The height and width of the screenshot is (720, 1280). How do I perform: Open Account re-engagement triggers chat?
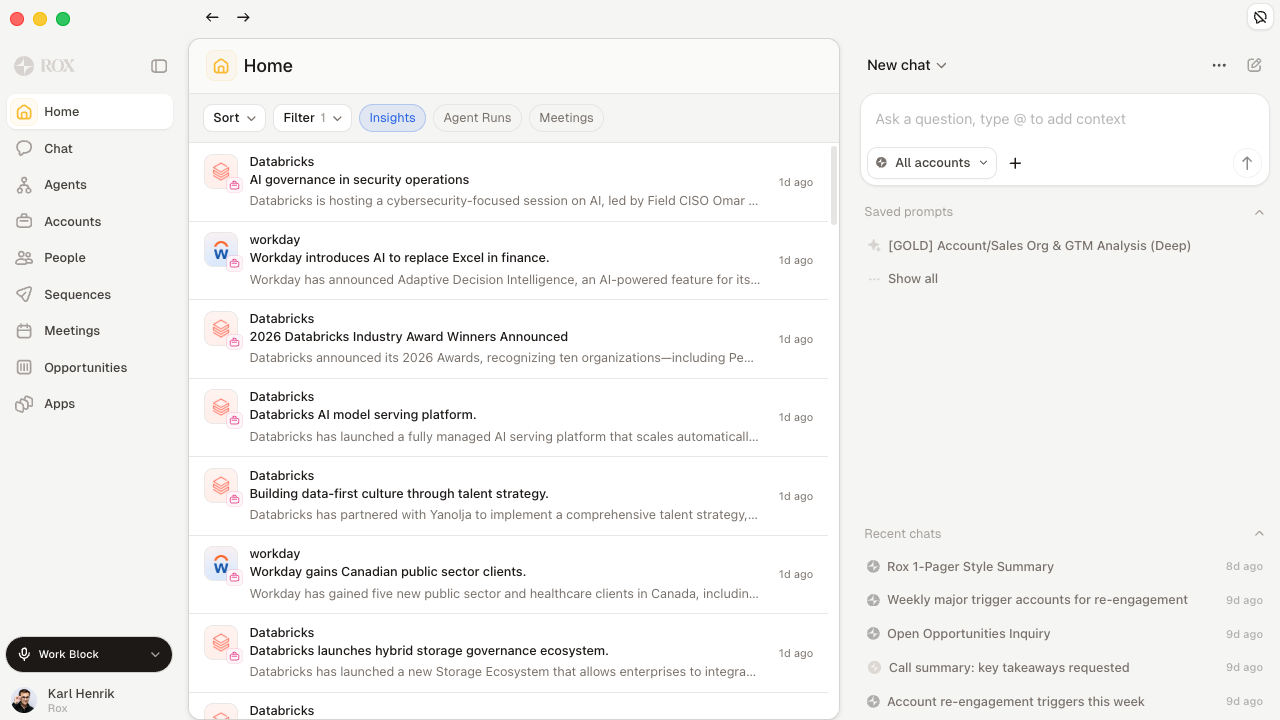[x=1065, y=702]
